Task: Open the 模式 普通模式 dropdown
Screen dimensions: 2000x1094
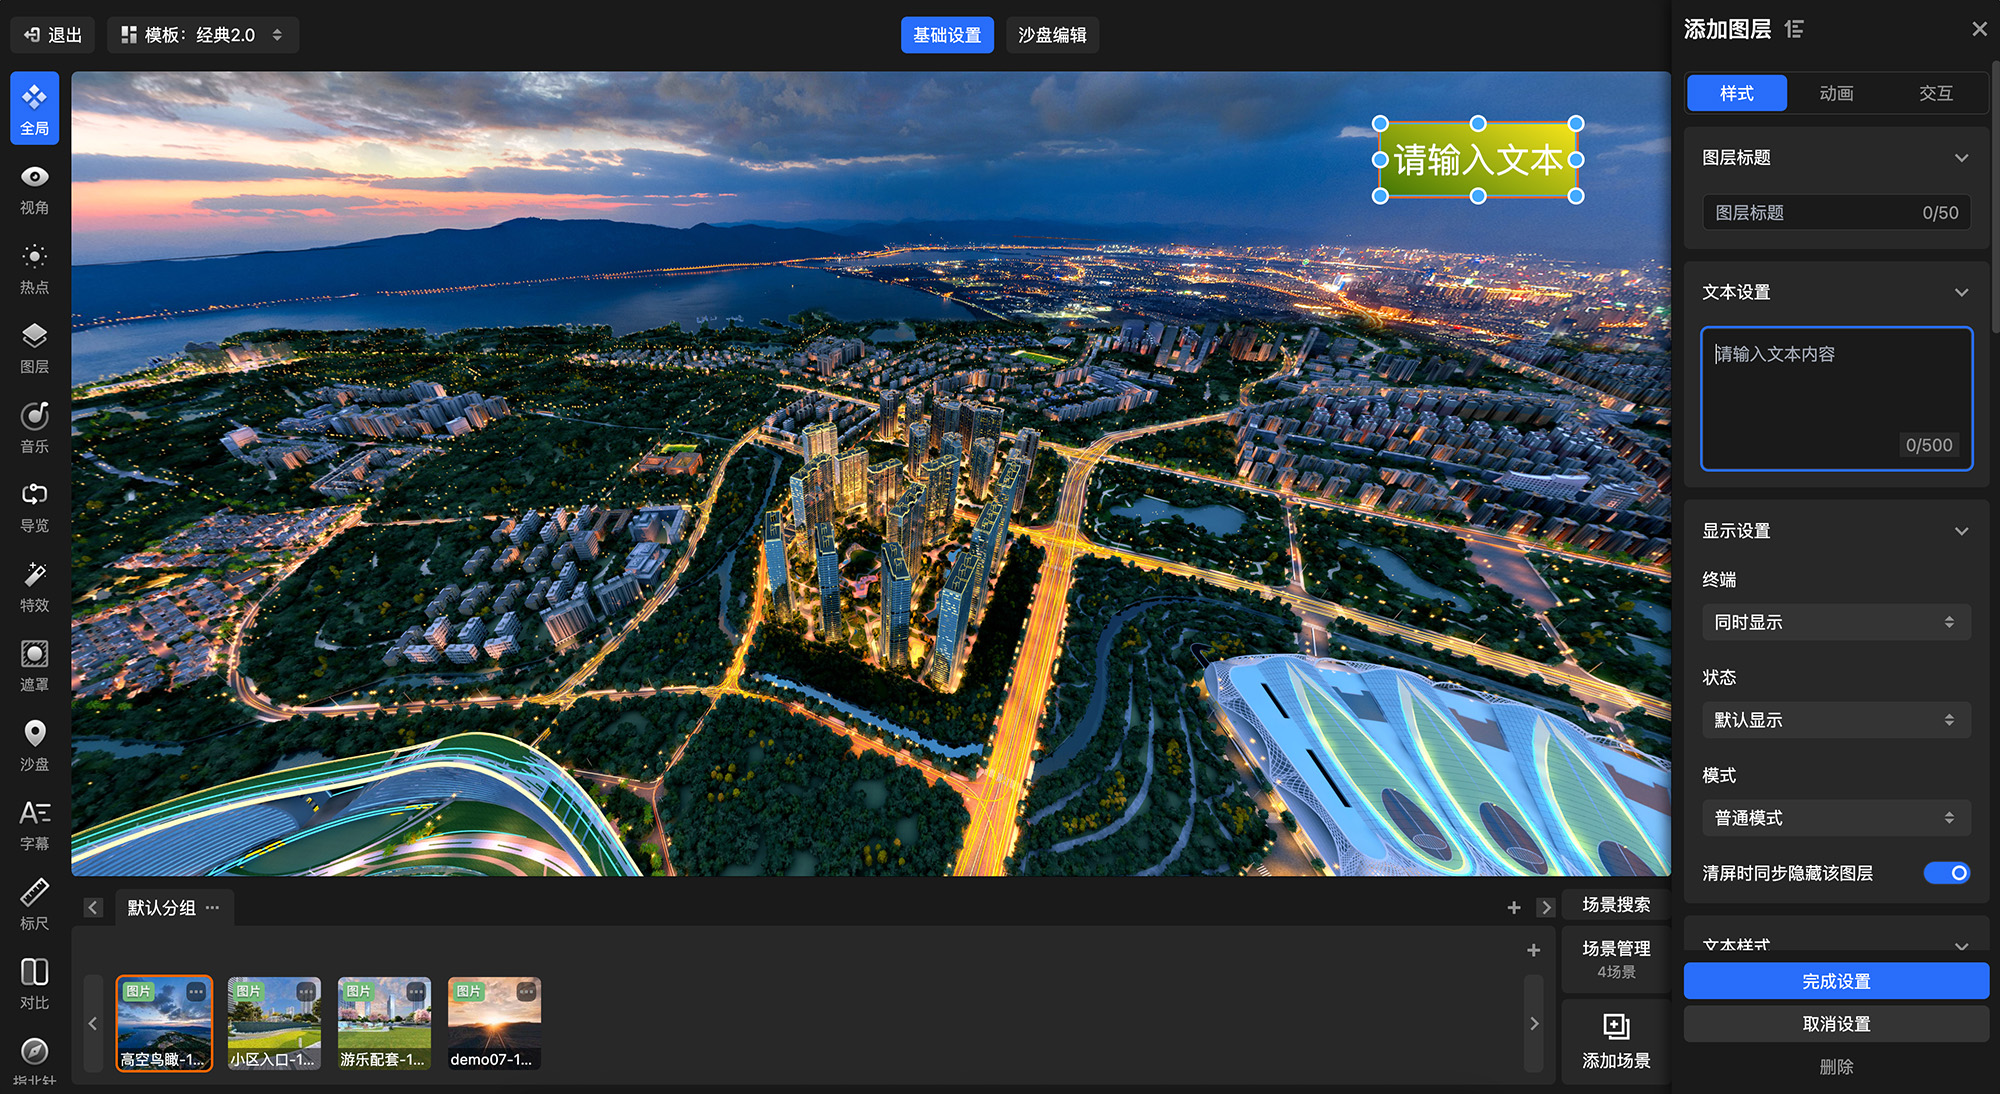Action: pyautogui.click(x=1836, y=818)
